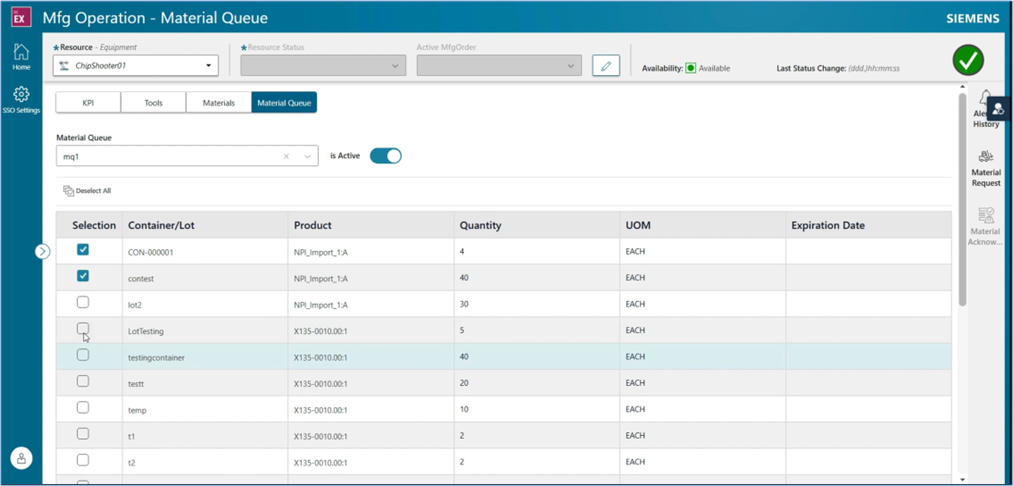Viewport: 1013px width, 486px height.
Task: Clear the mq1 selection with X icon
Action: coord(286,156)
